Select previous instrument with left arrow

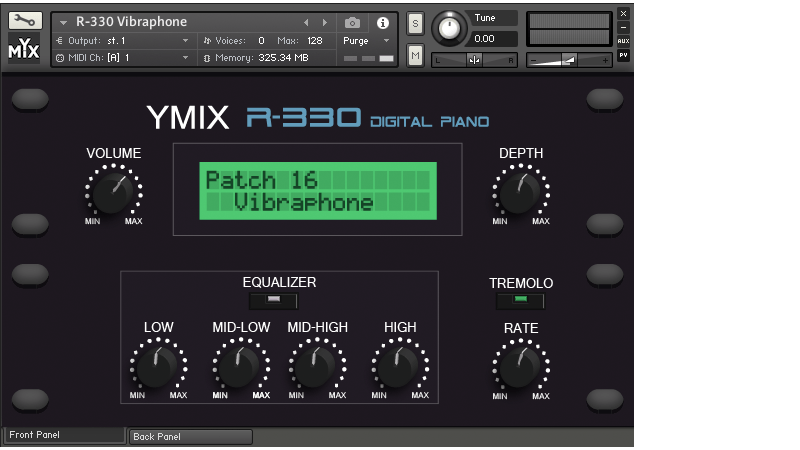click(x=306, y=23)
